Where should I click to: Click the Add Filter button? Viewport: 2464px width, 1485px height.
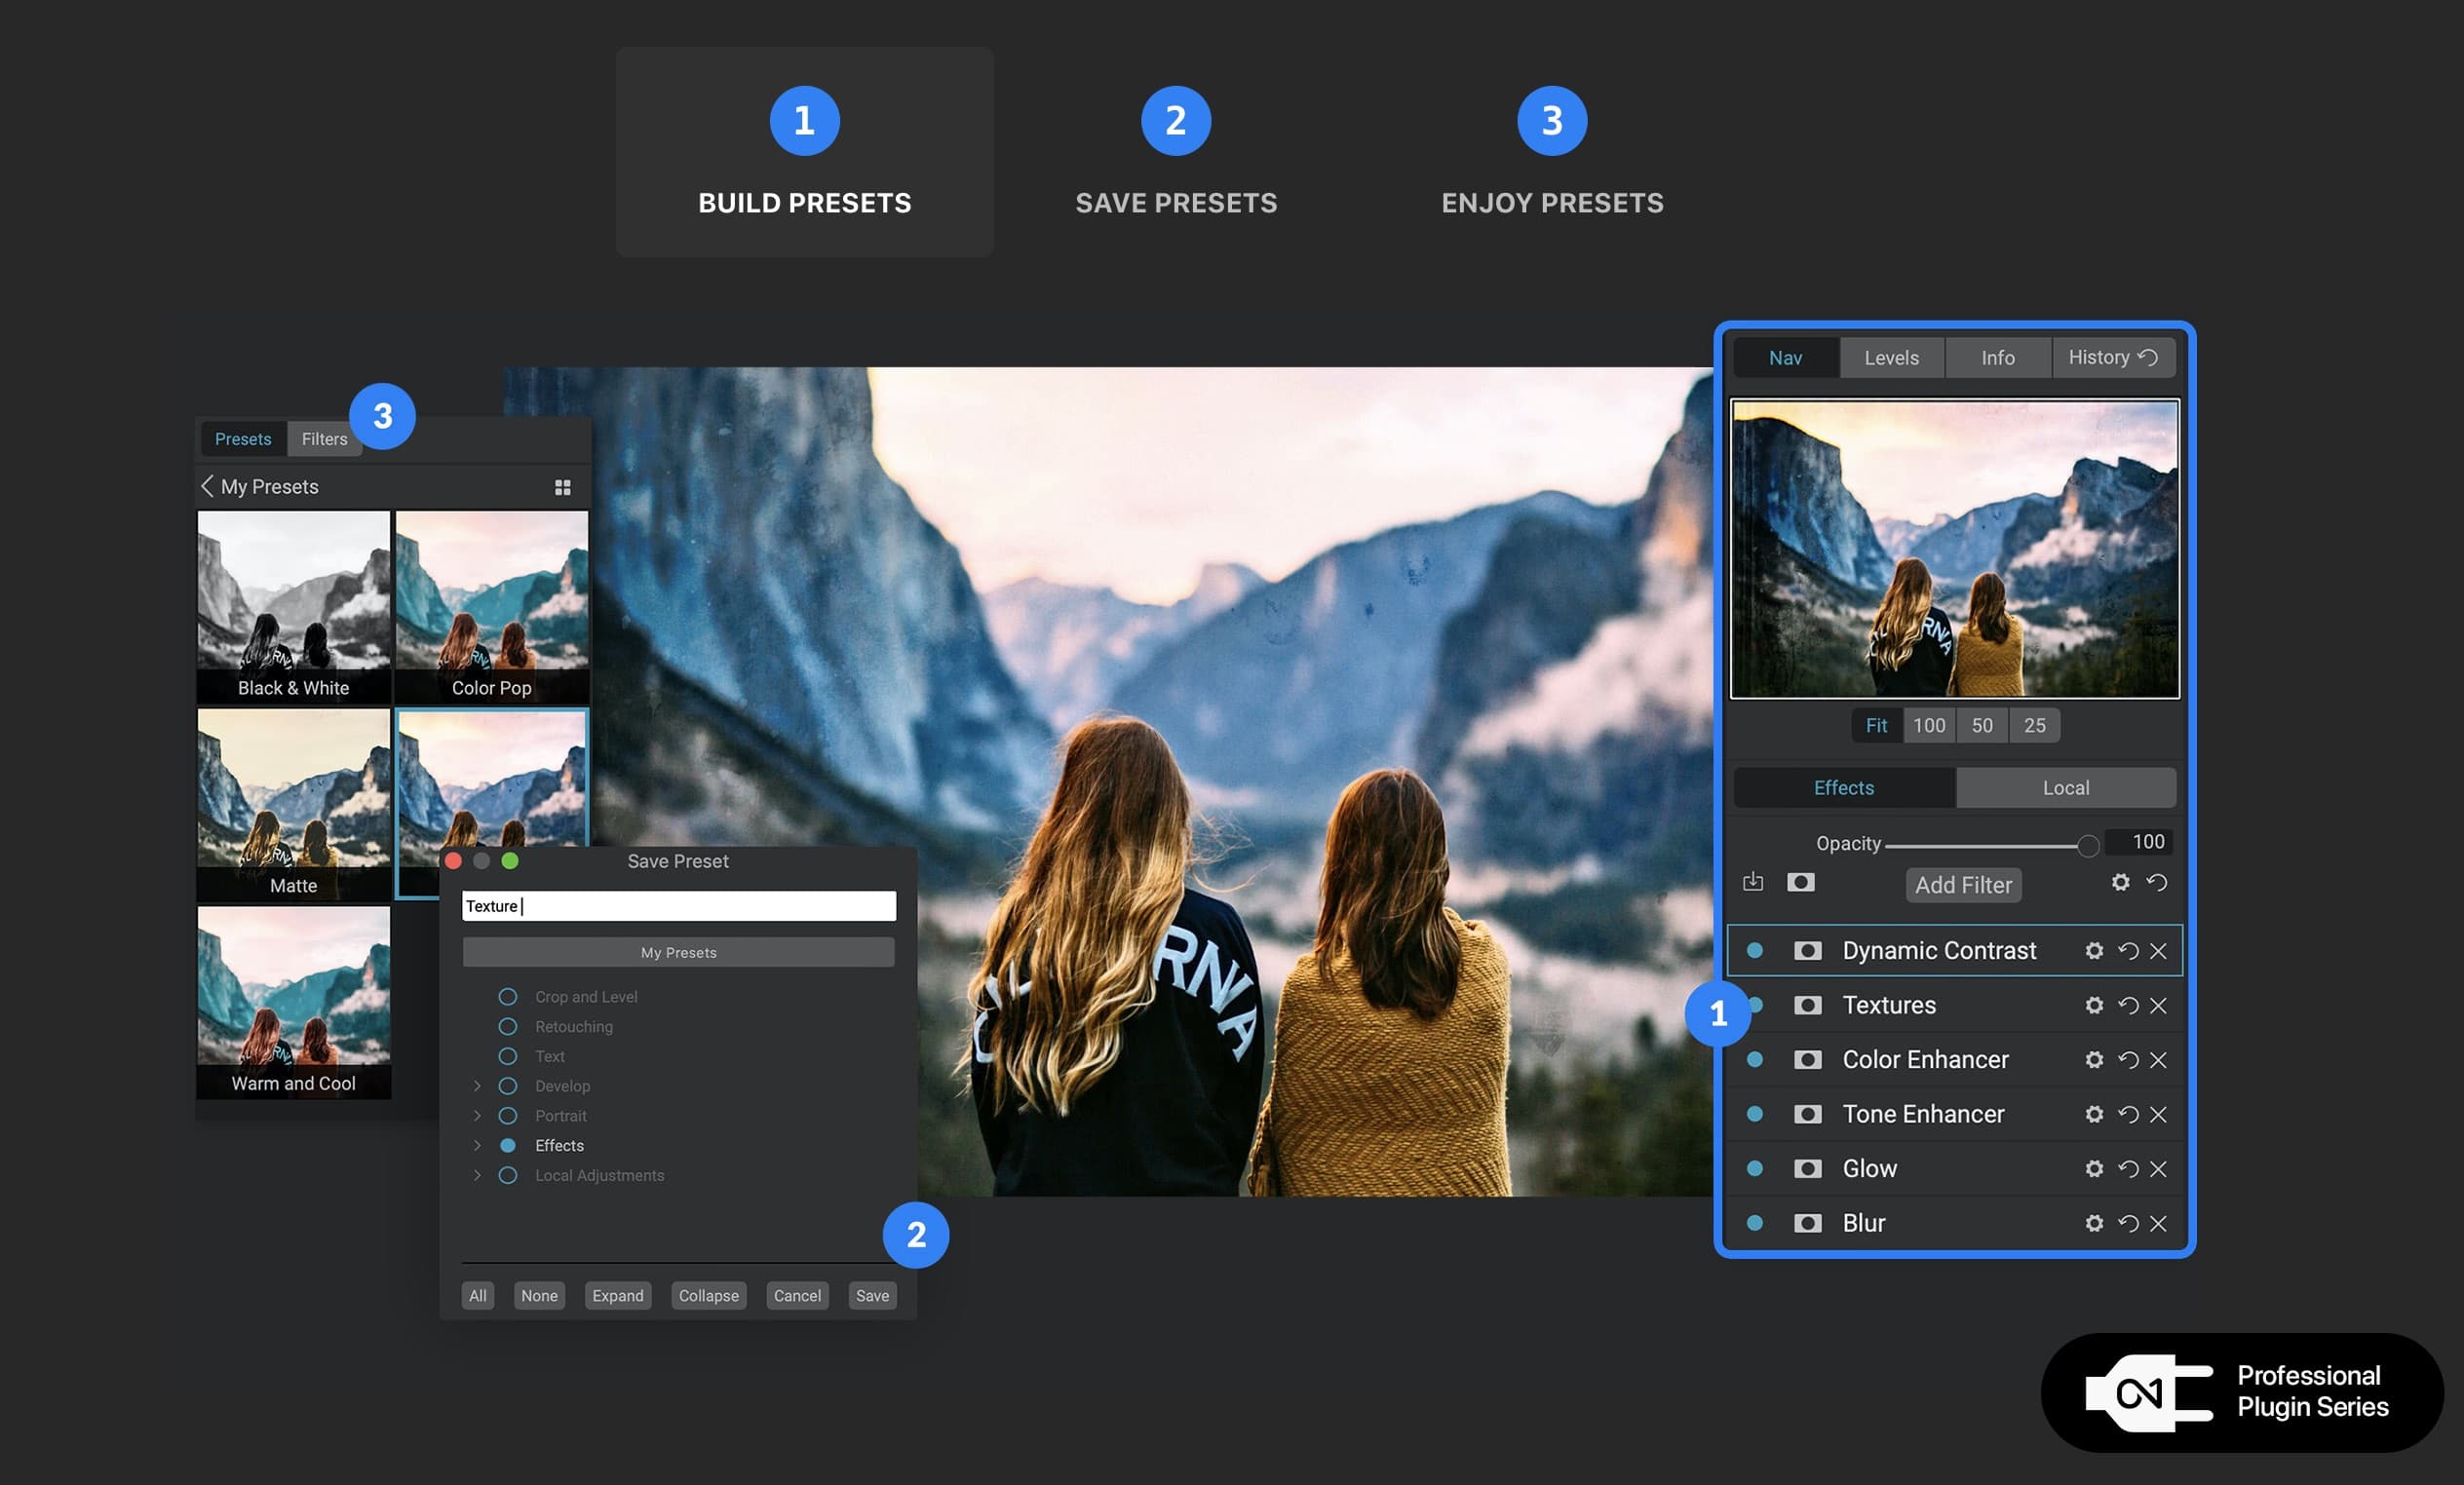click(1963, 885)
